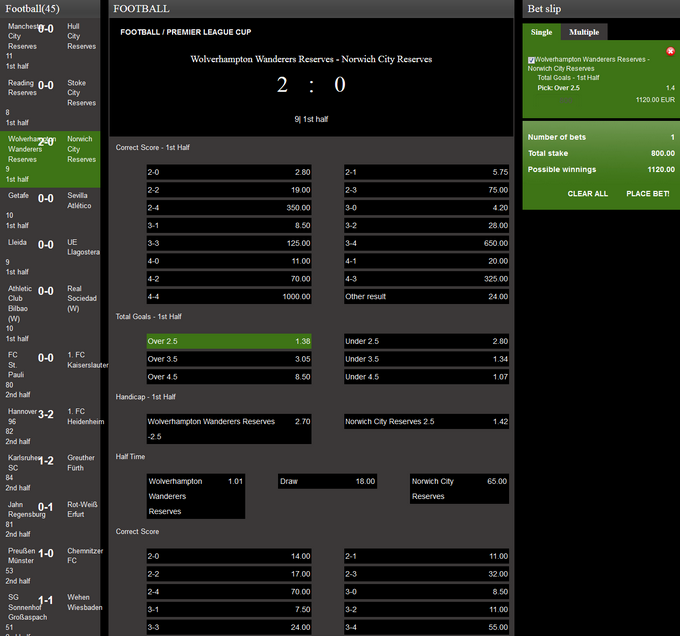Pick correct score 4-2 at 70.00
680x636 pixels.
(229, 279)
